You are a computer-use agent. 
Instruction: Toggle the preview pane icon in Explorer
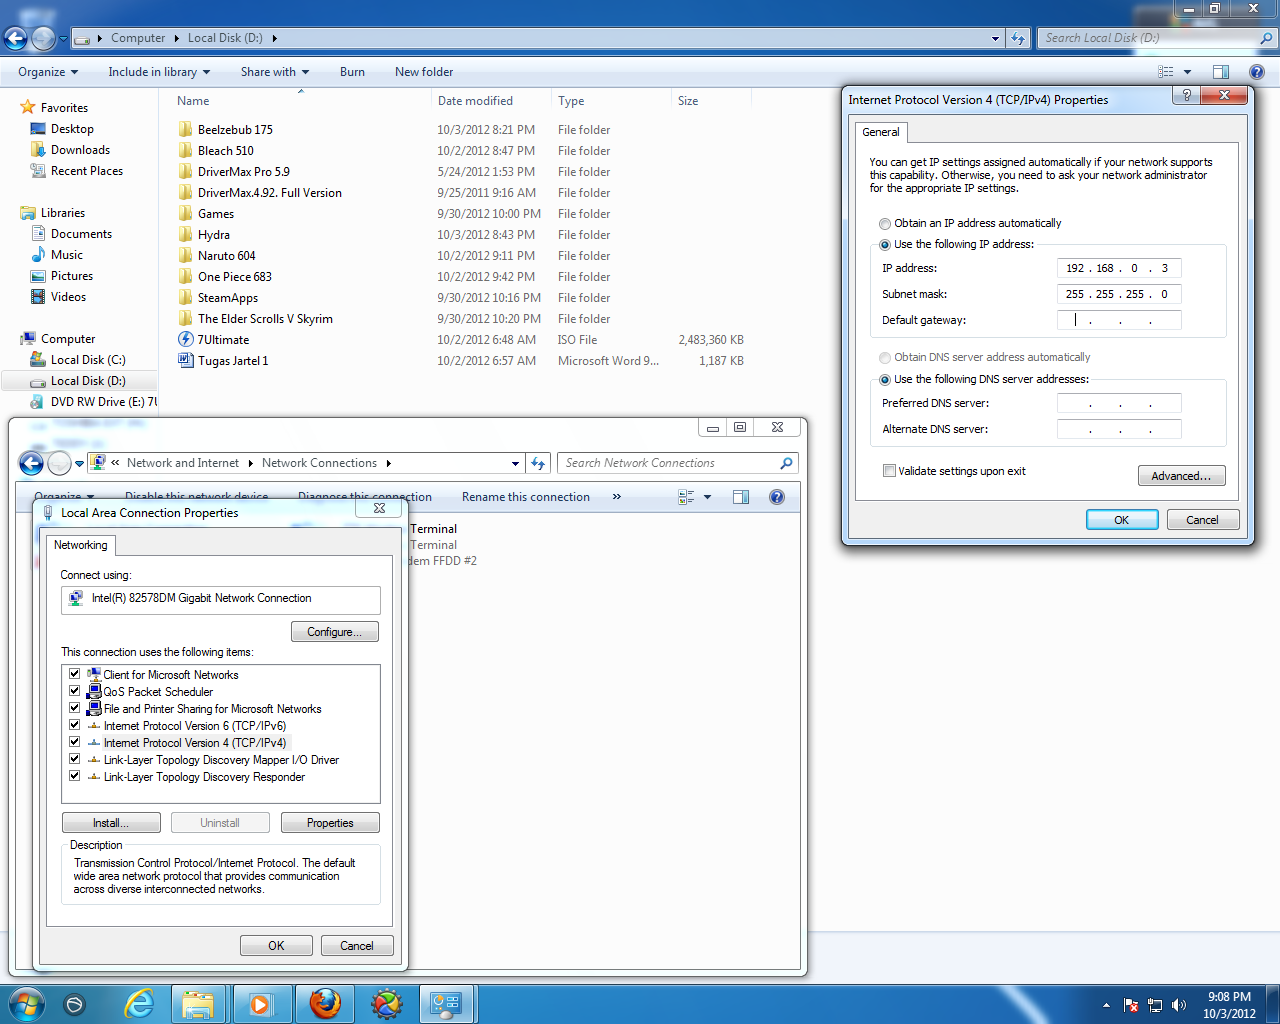click(1221, 72)
